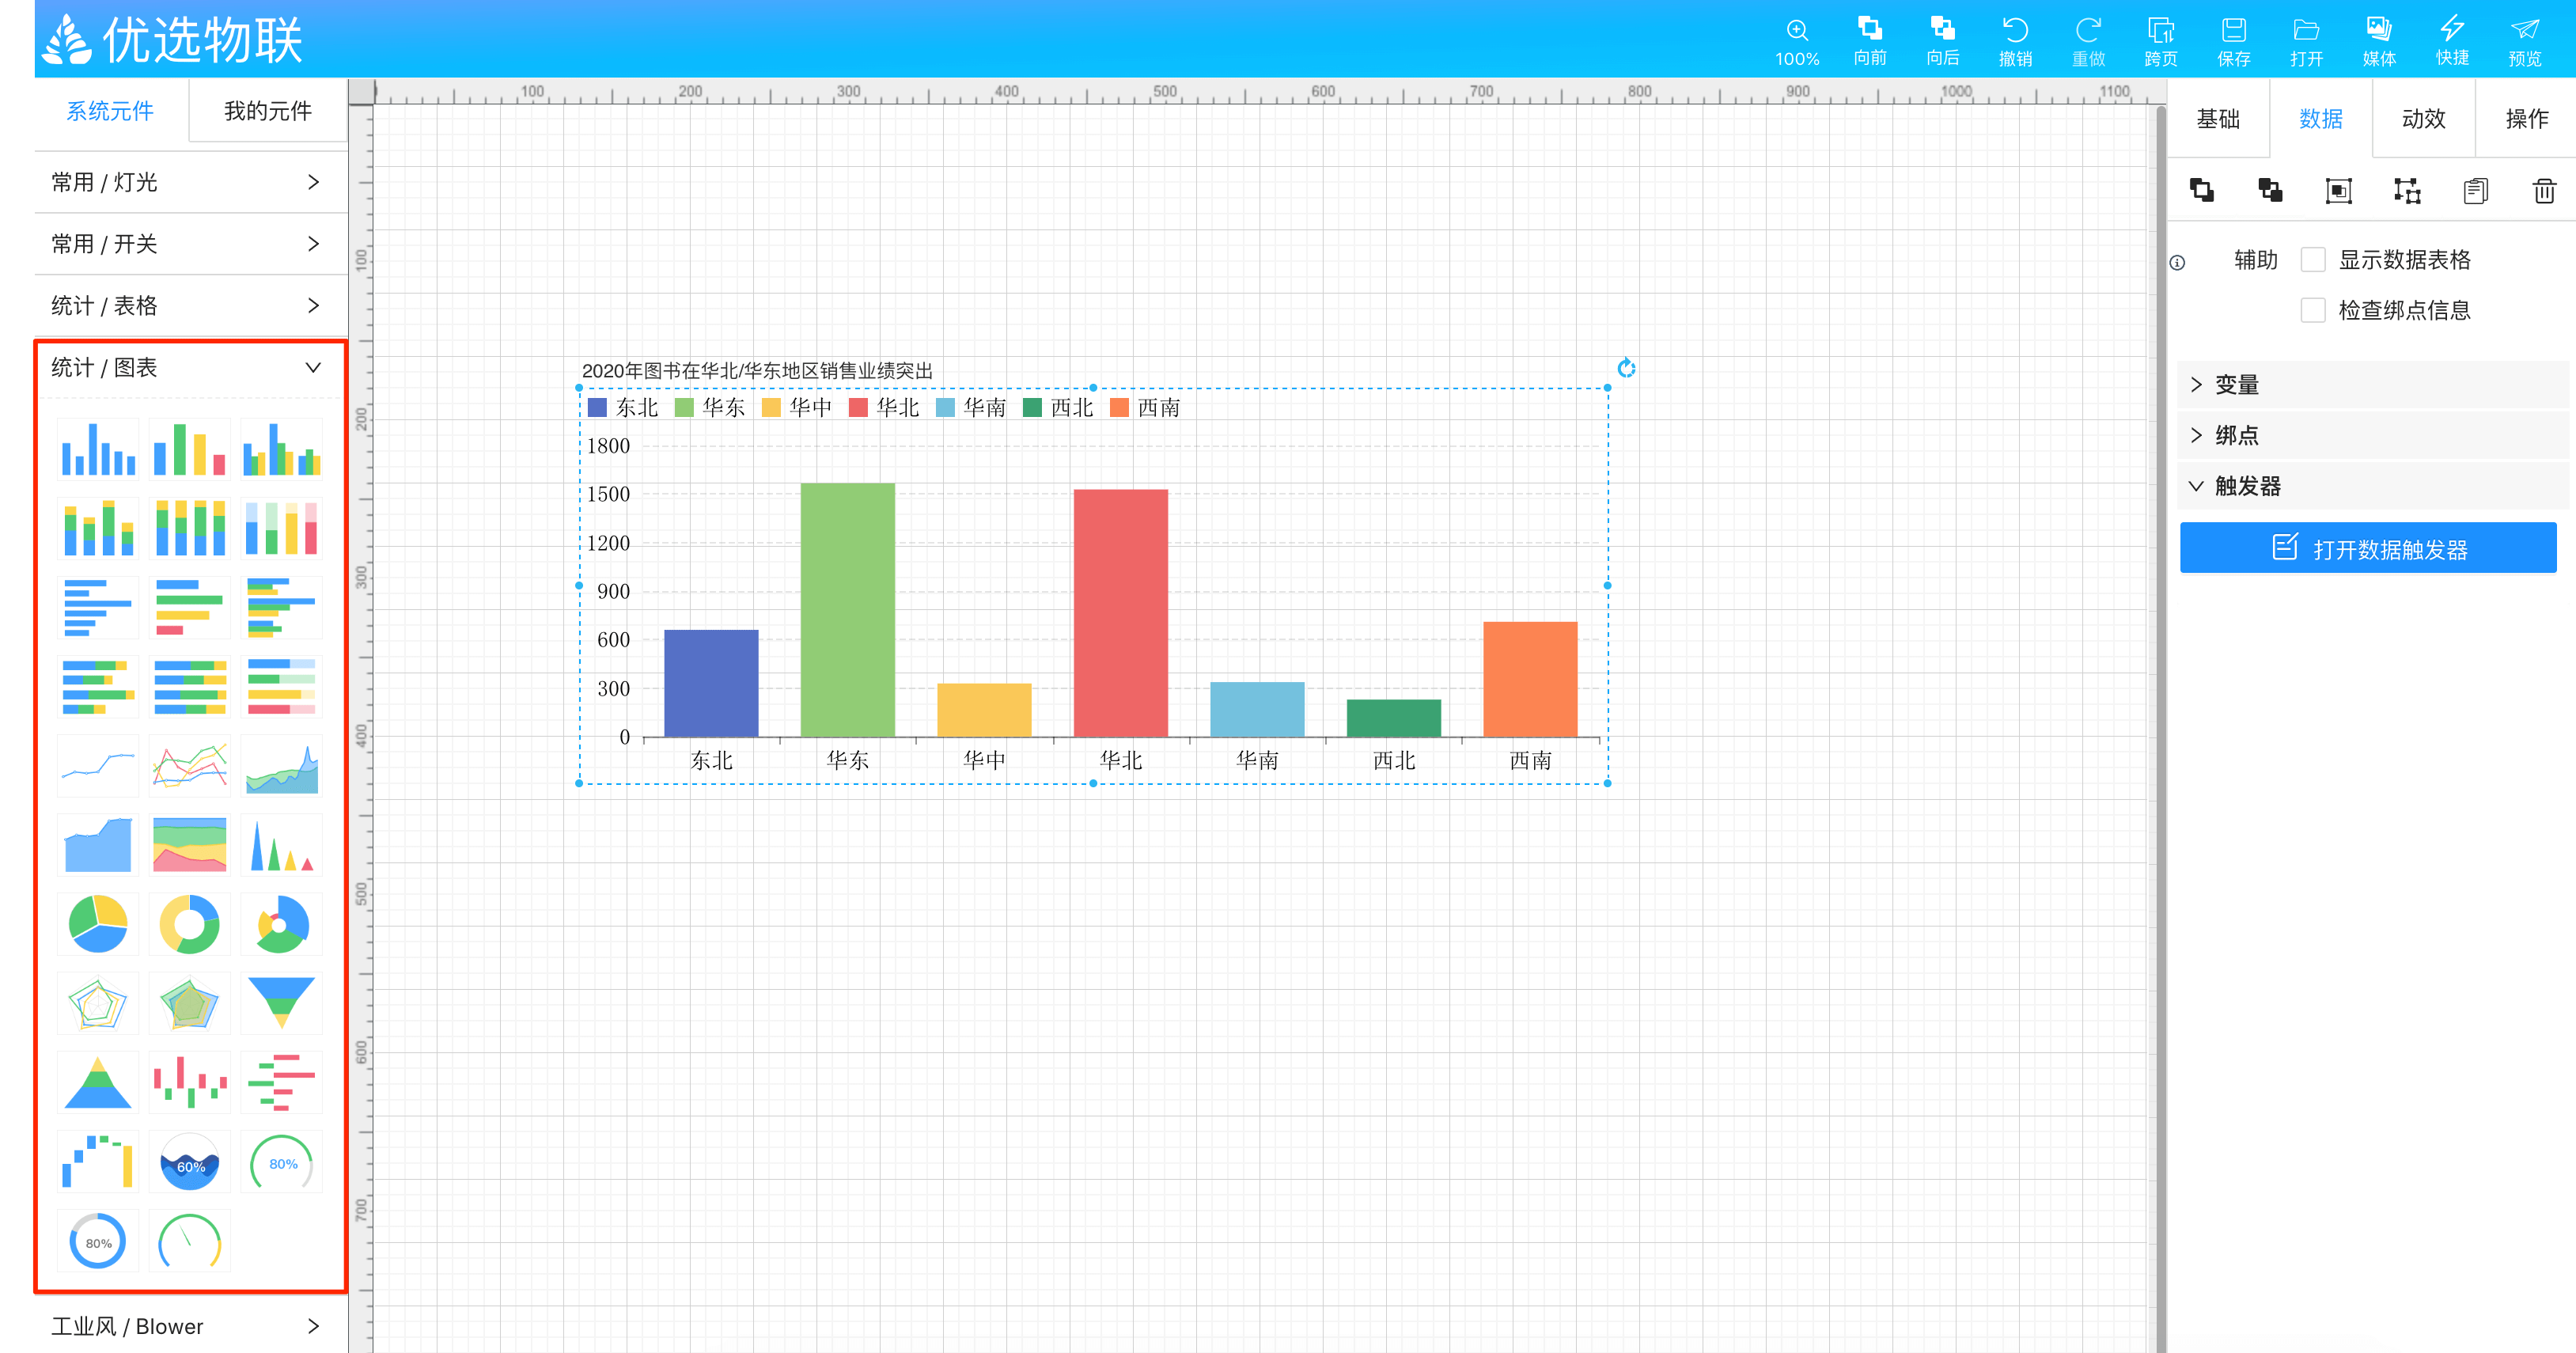This screenshot has width=2576, height=1353.
Task: Click the 优选物联 logo
Action: [x=173, y=40]
